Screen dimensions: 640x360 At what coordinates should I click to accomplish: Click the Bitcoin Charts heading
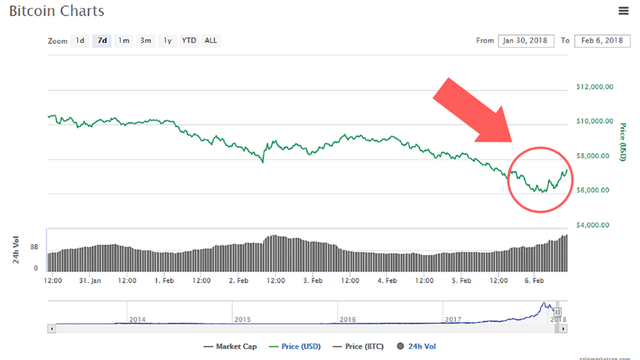coord(57,11)
